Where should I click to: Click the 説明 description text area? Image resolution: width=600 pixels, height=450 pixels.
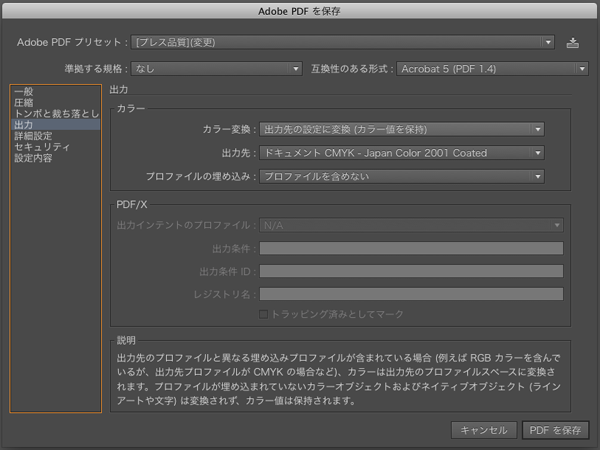[x=339, y=379]
